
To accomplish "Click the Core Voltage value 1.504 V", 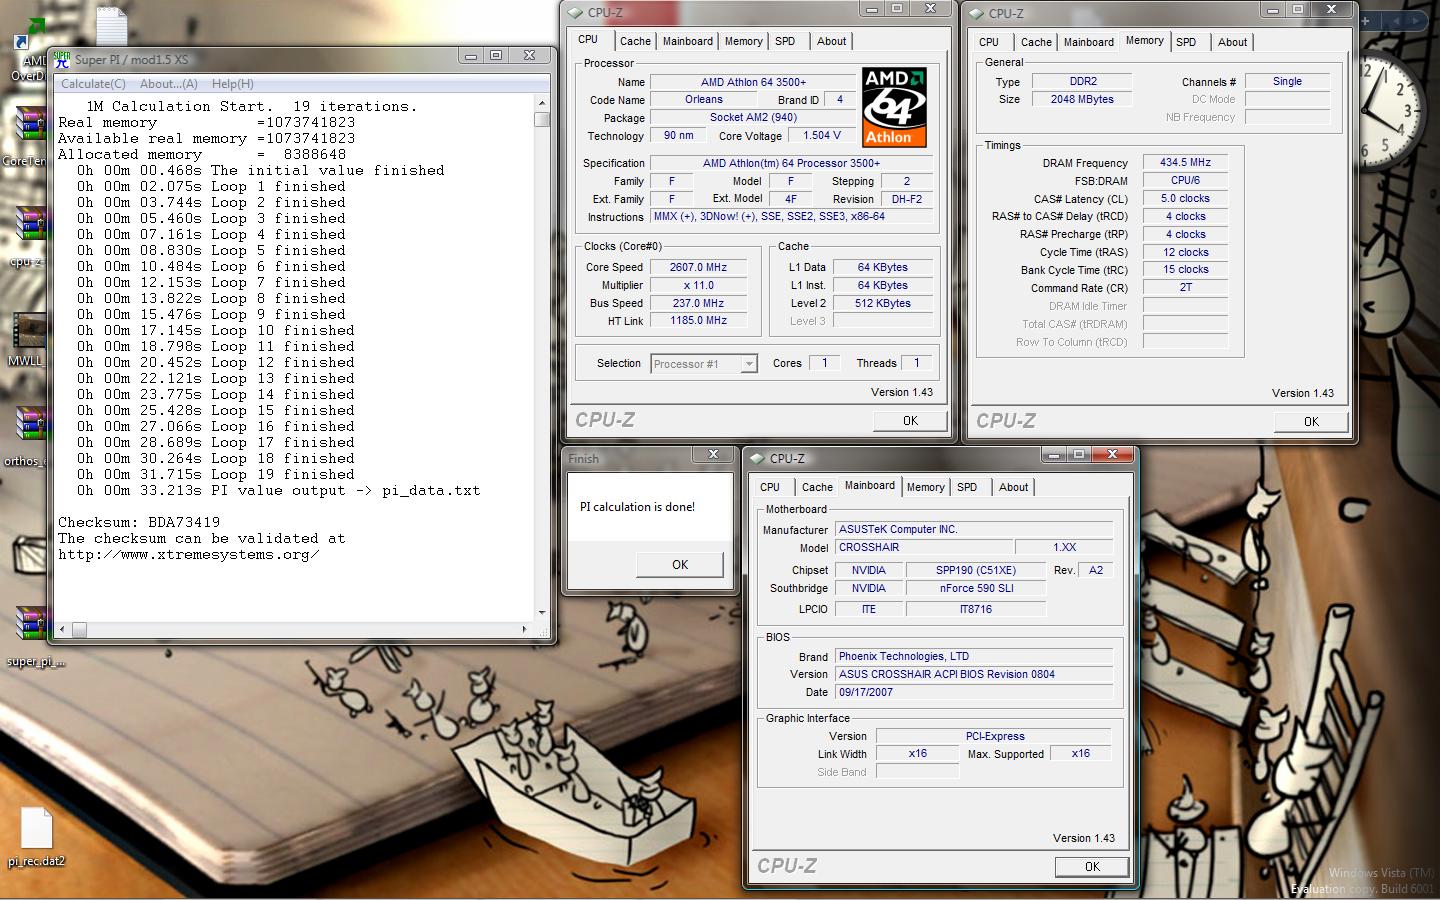I will 822,135.
